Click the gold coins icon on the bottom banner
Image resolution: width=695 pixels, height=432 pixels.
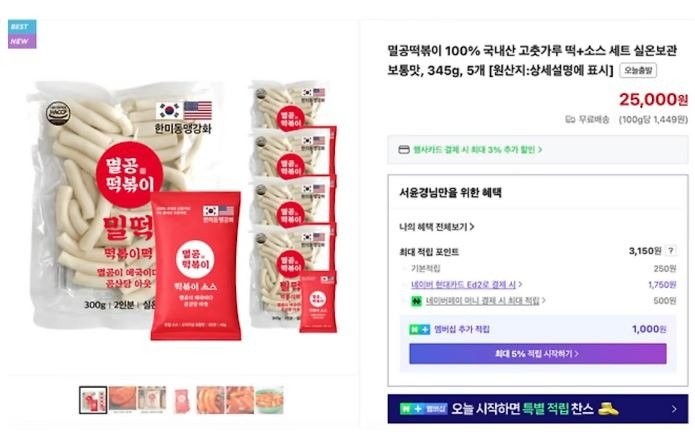608,409
